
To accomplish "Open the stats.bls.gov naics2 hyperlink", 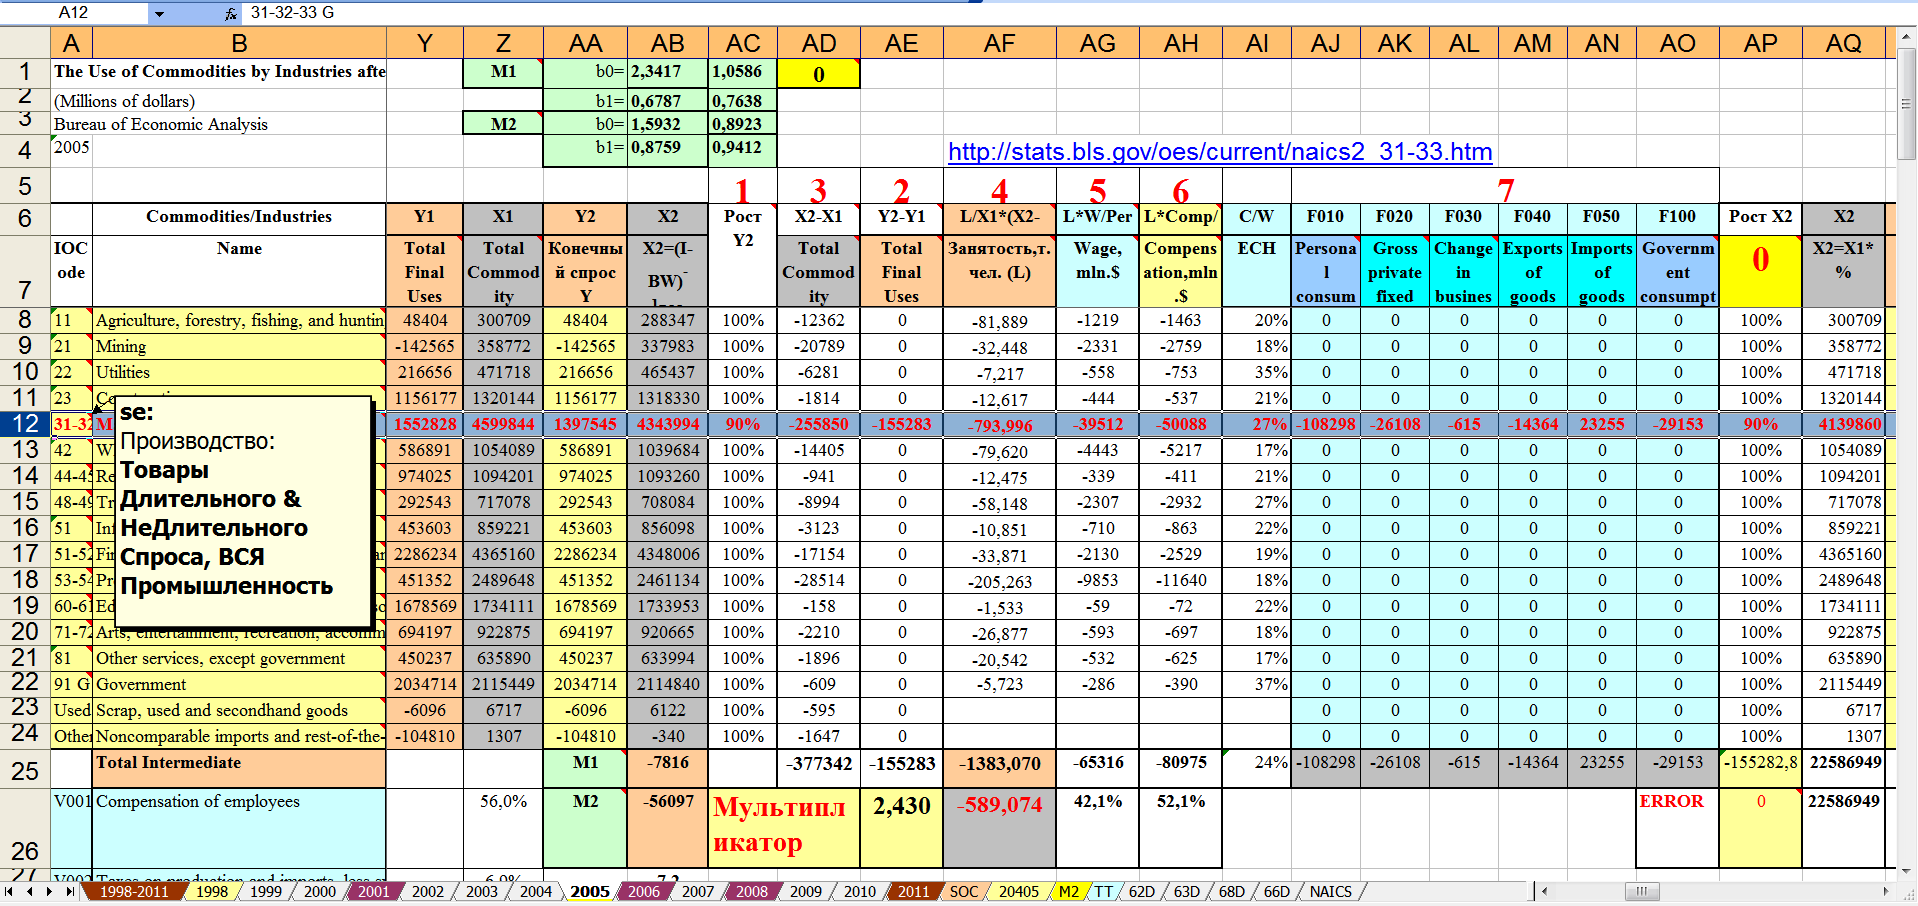I will (x=1219, y=151).
